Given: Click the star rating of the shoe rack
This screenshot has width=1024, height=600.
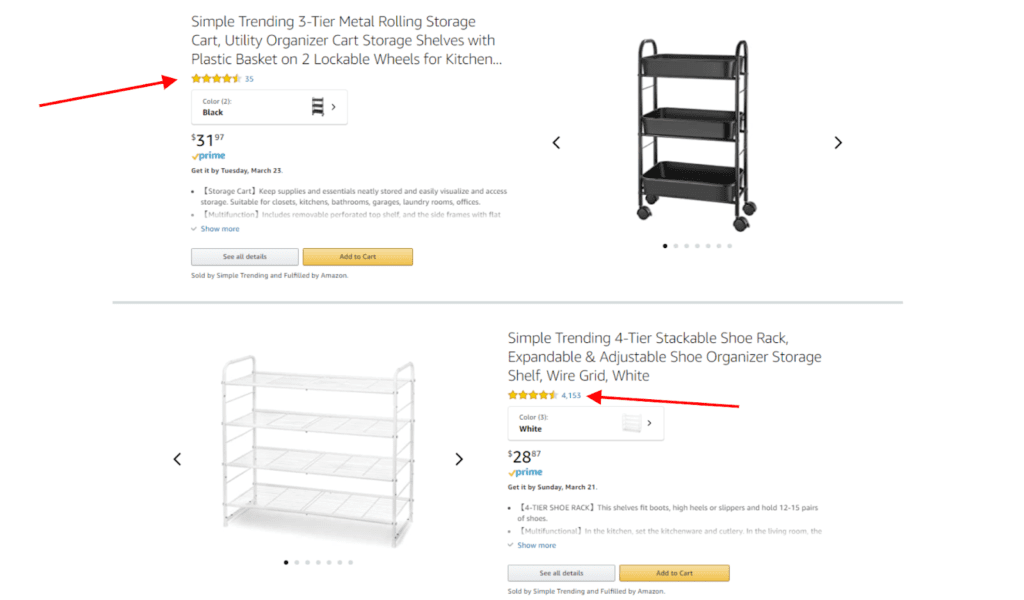Looking at the screenshot, I should (530, 395).
